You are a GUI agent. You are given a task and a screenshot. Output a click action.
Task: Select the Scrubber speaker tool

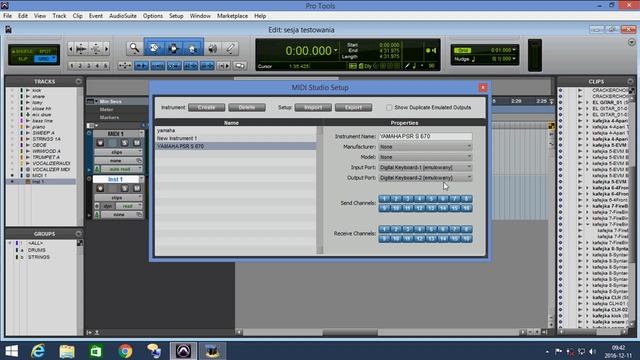tap(212, 48)
